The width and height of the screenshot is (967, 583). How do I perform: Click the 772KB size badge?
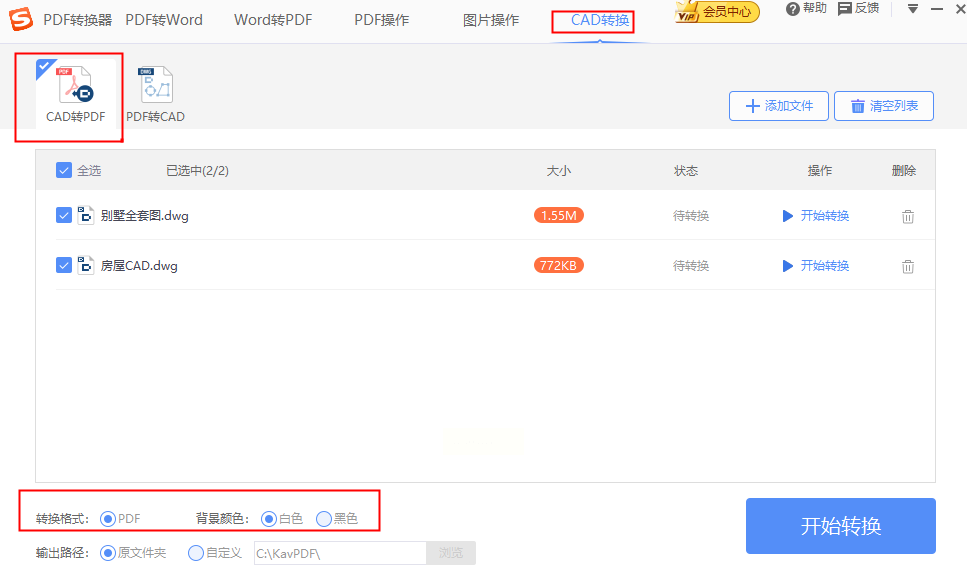pos(559,265)
